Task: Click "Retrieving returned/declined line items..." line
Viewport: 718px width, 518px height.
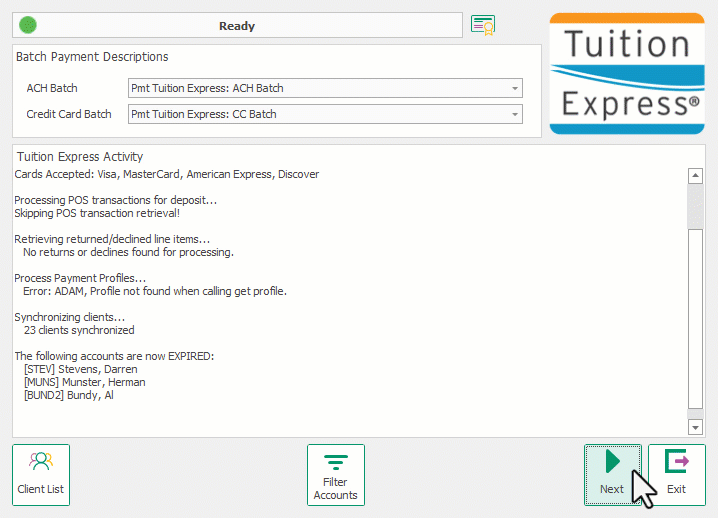Action: (x=112, y=240)
